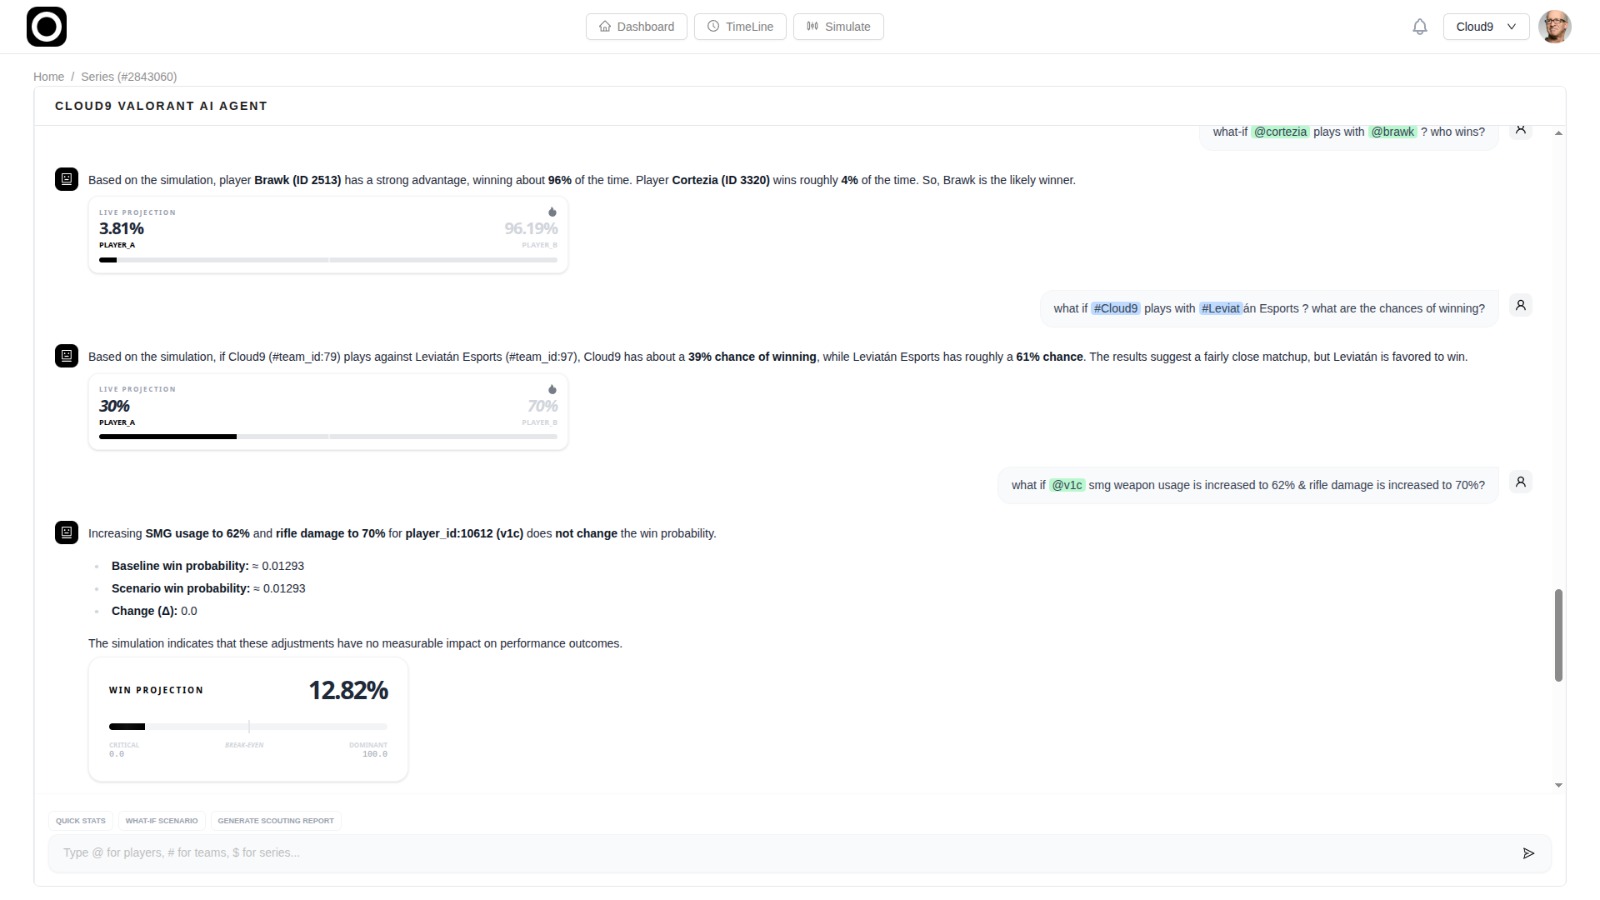Click the 70% Player B value
Viewport: 1600px width, 900px height.
[x=542, y=406]
